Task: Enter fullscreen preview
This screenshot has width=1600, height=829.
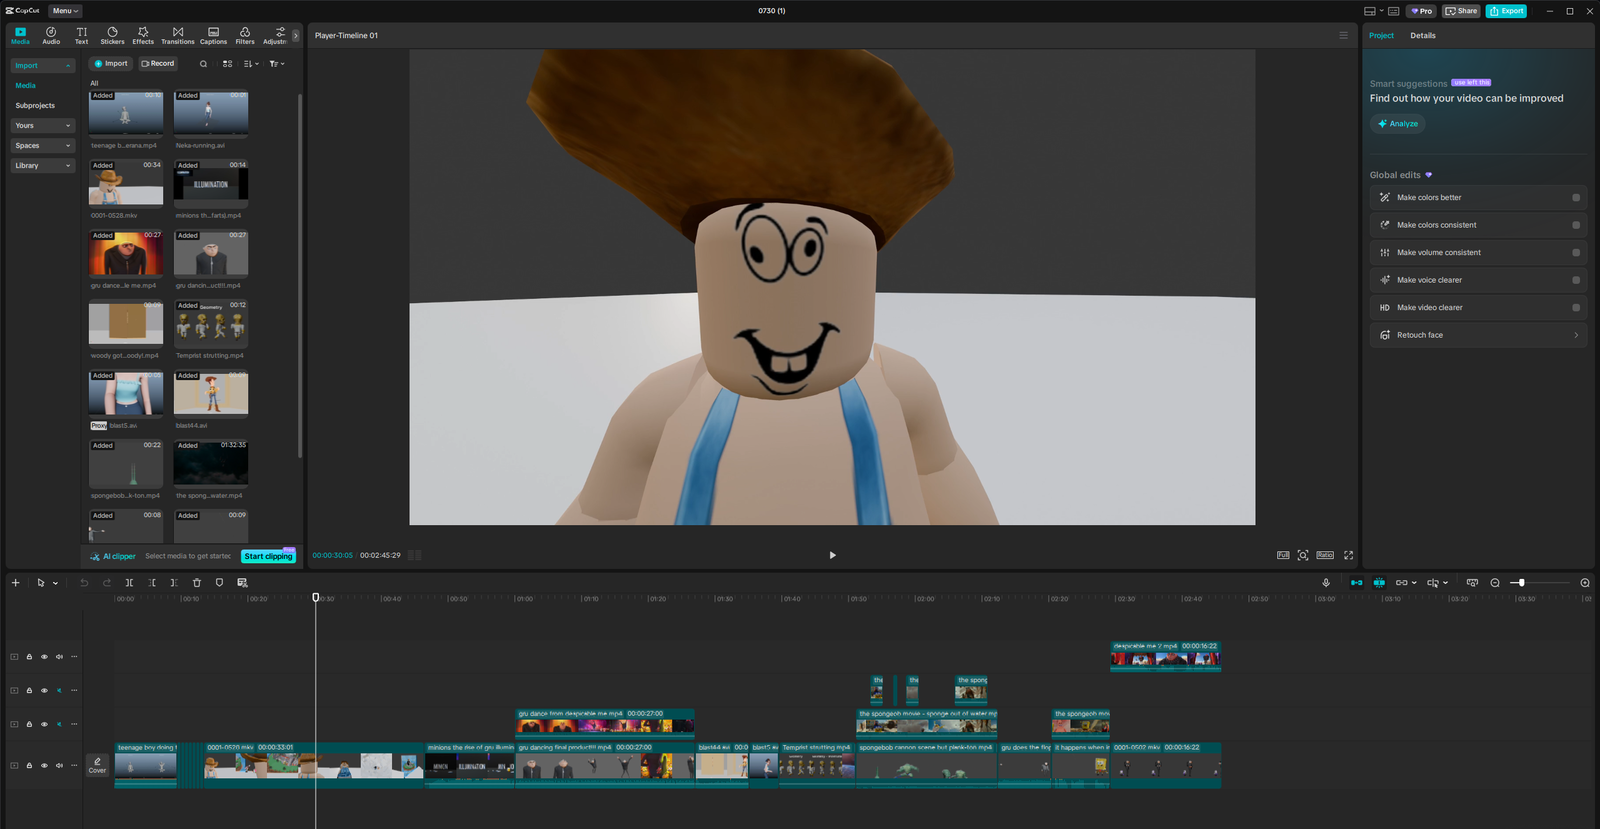Action: click(1348, 555)
